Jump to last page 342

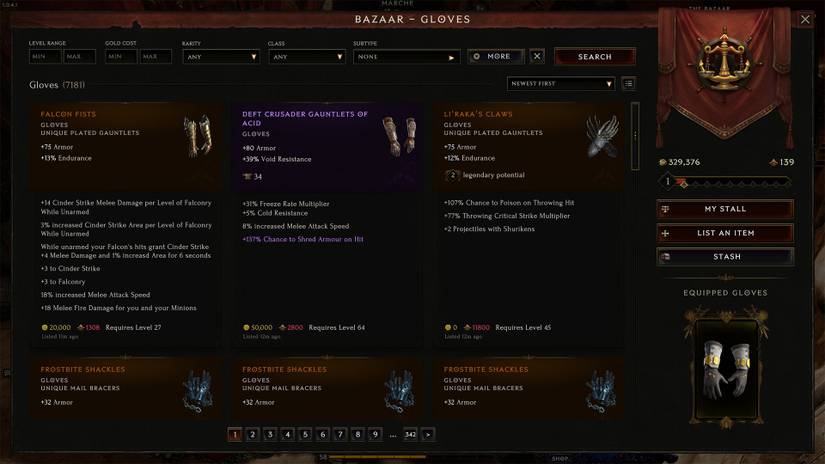[x=410, y=434]
